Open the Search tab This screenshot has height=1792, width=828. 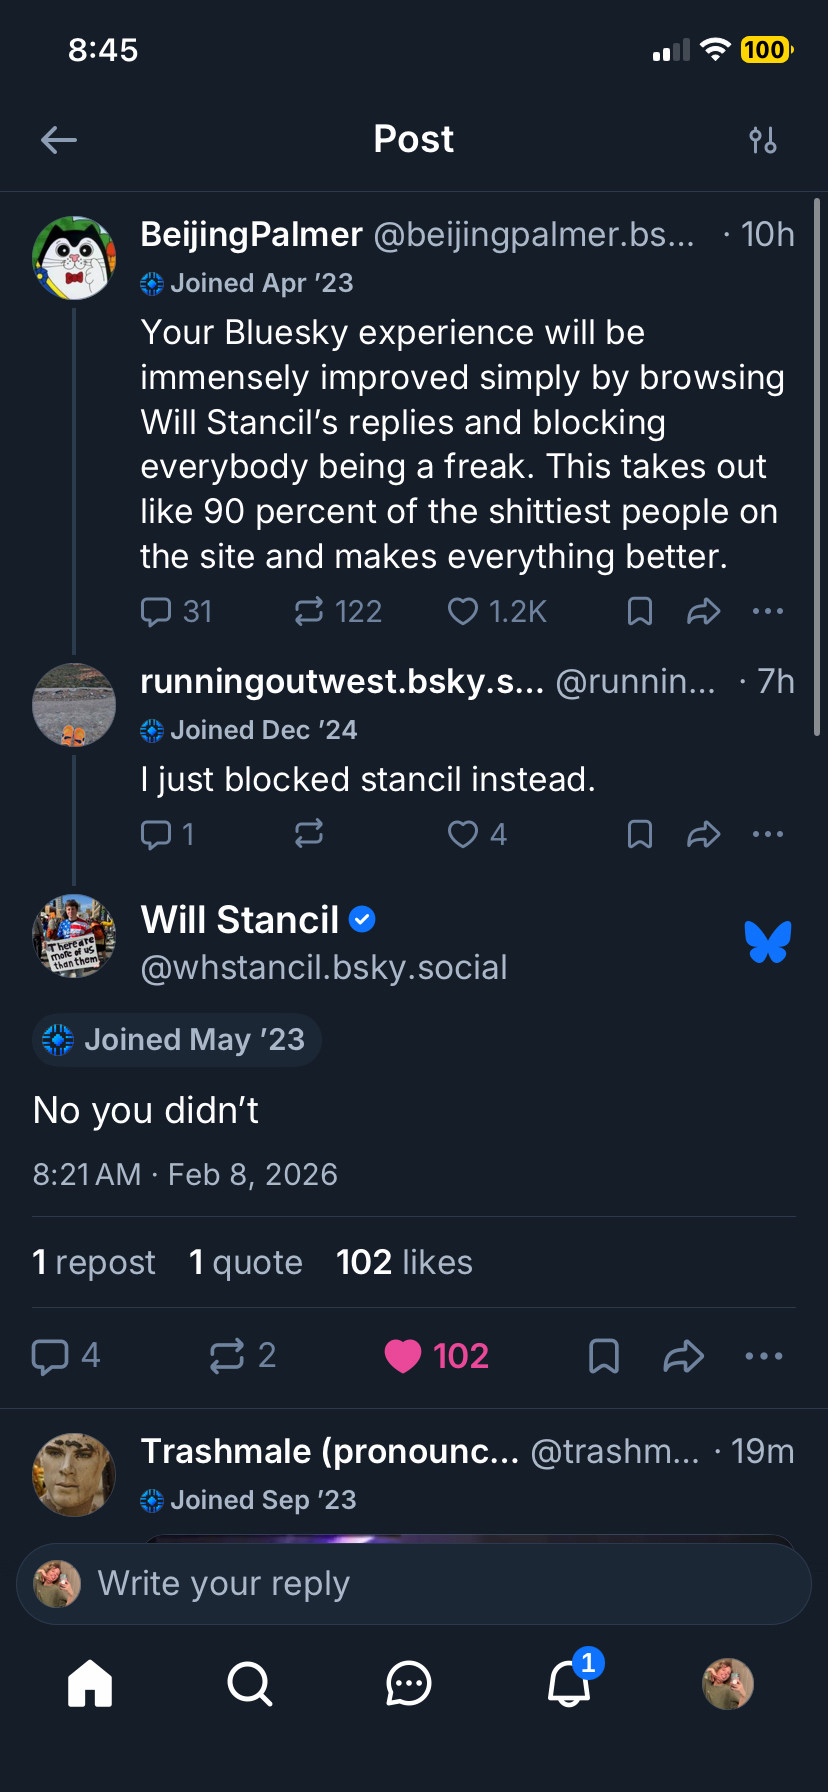(249, 1683)
